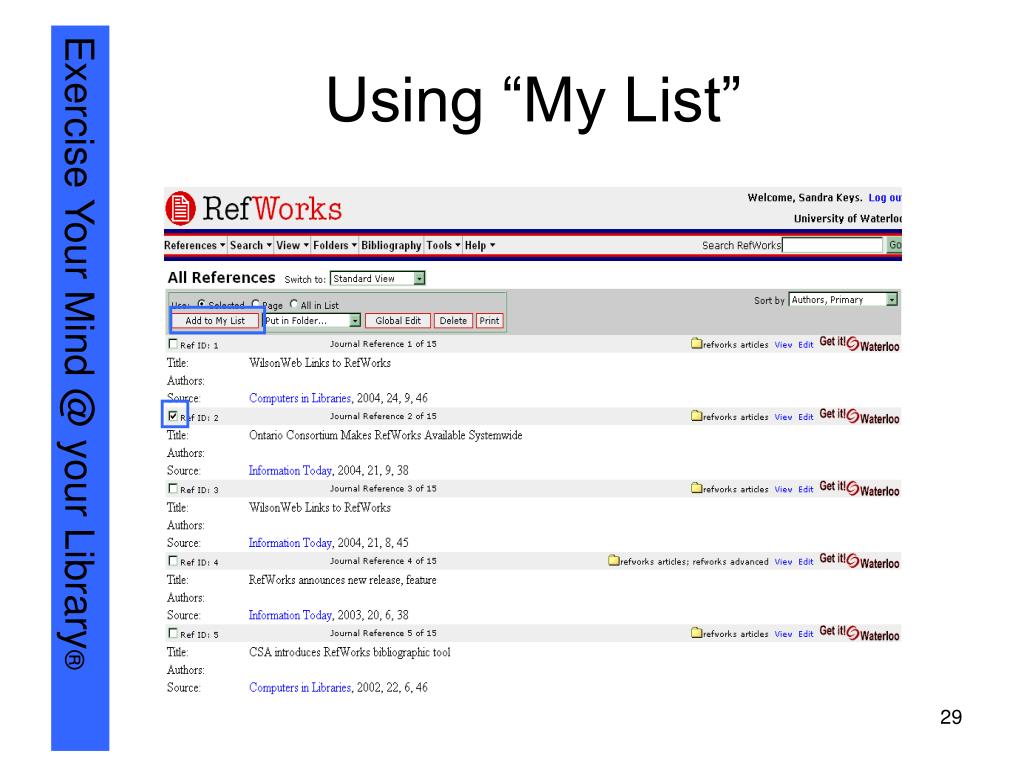Click title 'Ontario Consortium Makes RefWorks Available Systemwide'
Viewport: 1024px width, 768px height.
(385, 436)
